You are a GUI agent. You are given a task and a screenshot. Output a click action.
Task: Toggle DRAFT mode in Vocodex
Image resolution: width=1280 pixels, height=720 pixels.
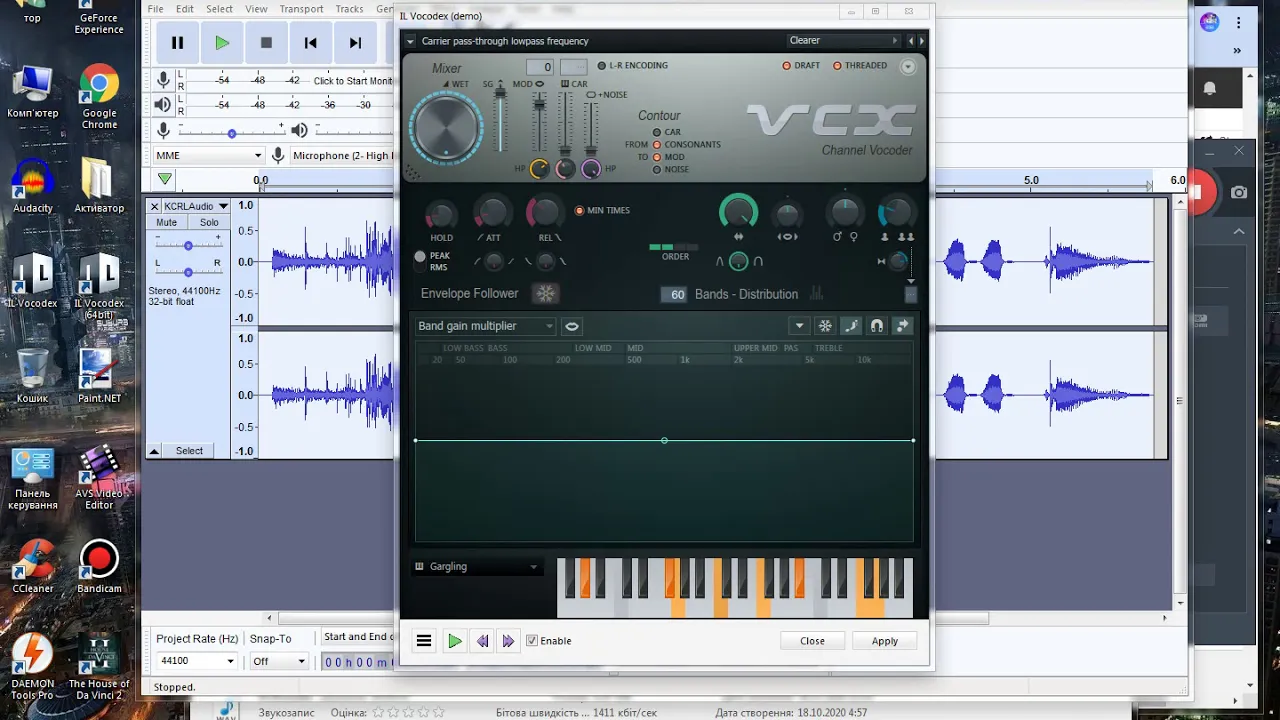point(801,66)
